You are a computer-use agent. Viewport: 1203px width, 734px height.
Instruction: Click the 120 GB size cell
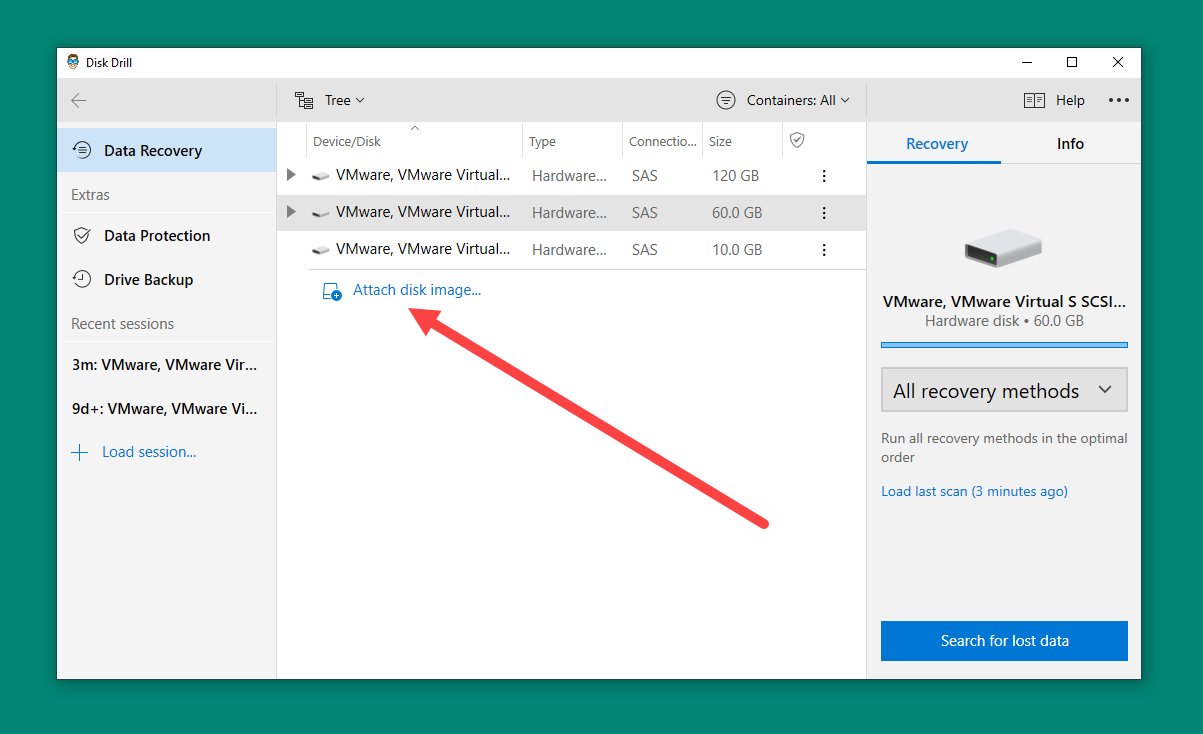735,176
